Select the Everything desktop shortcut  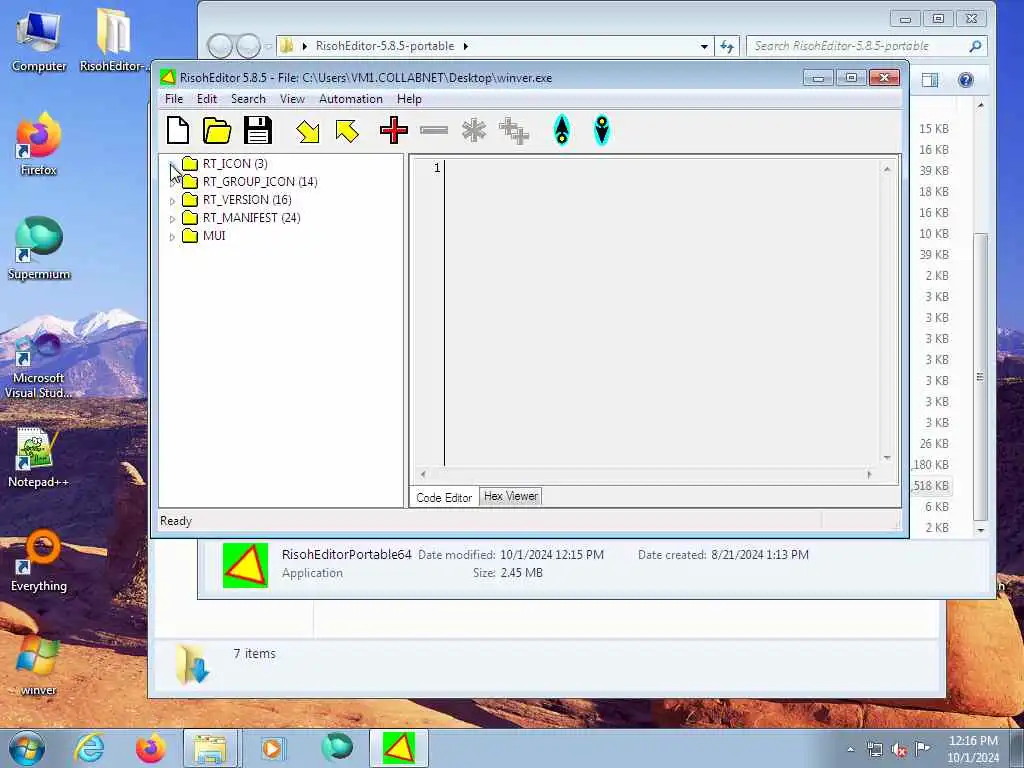39,560
